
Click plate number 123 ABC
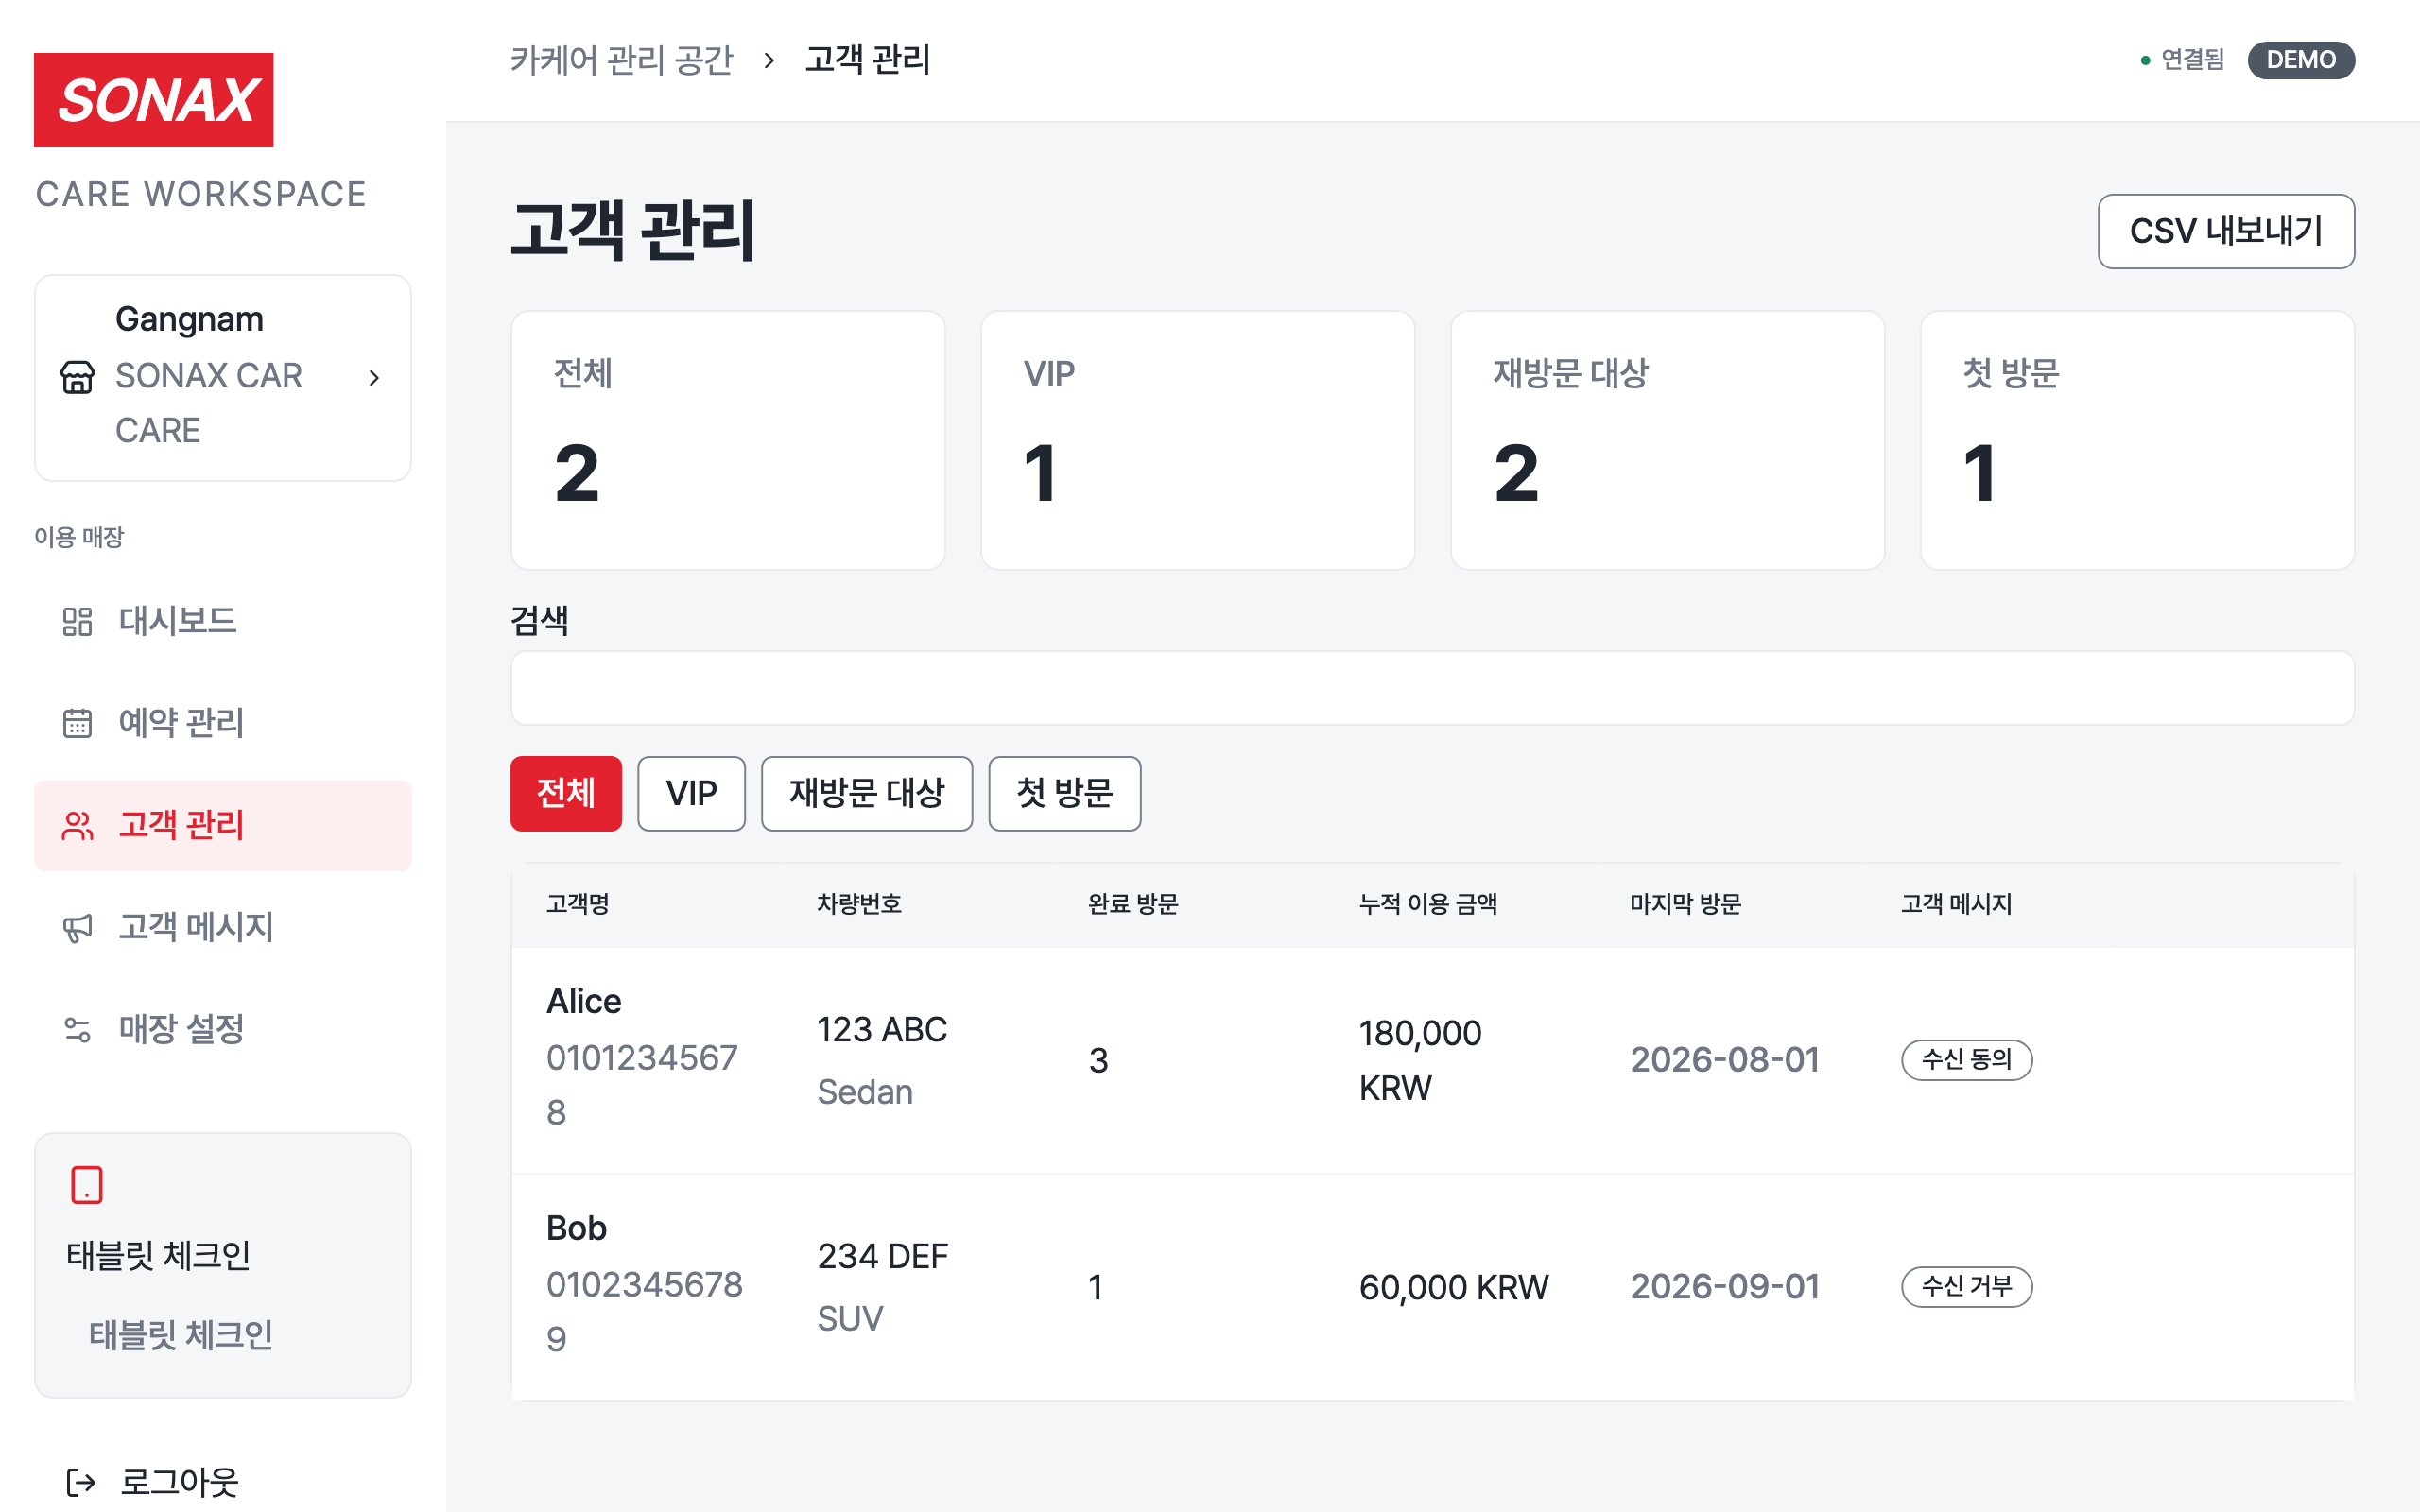pyautogui.click(x=882, y=1029)
